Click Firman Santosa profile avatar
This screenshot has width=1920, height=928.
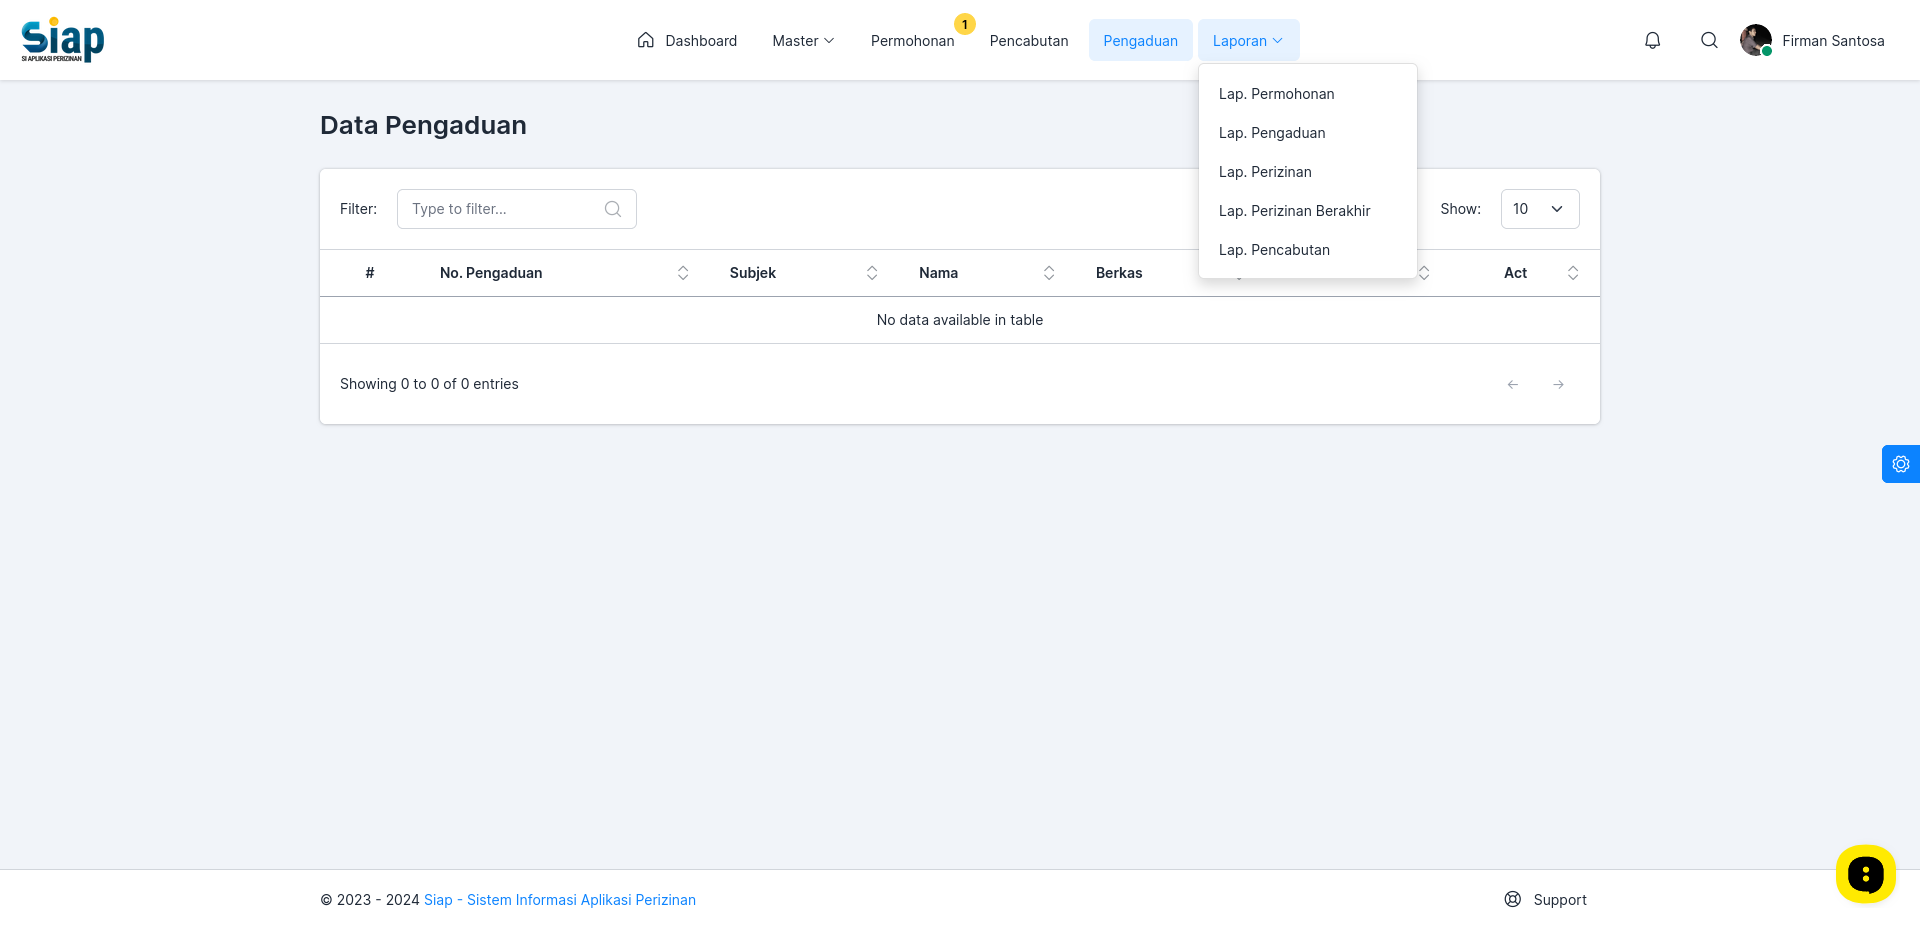pyautogui.click(x=1755, y=40)
